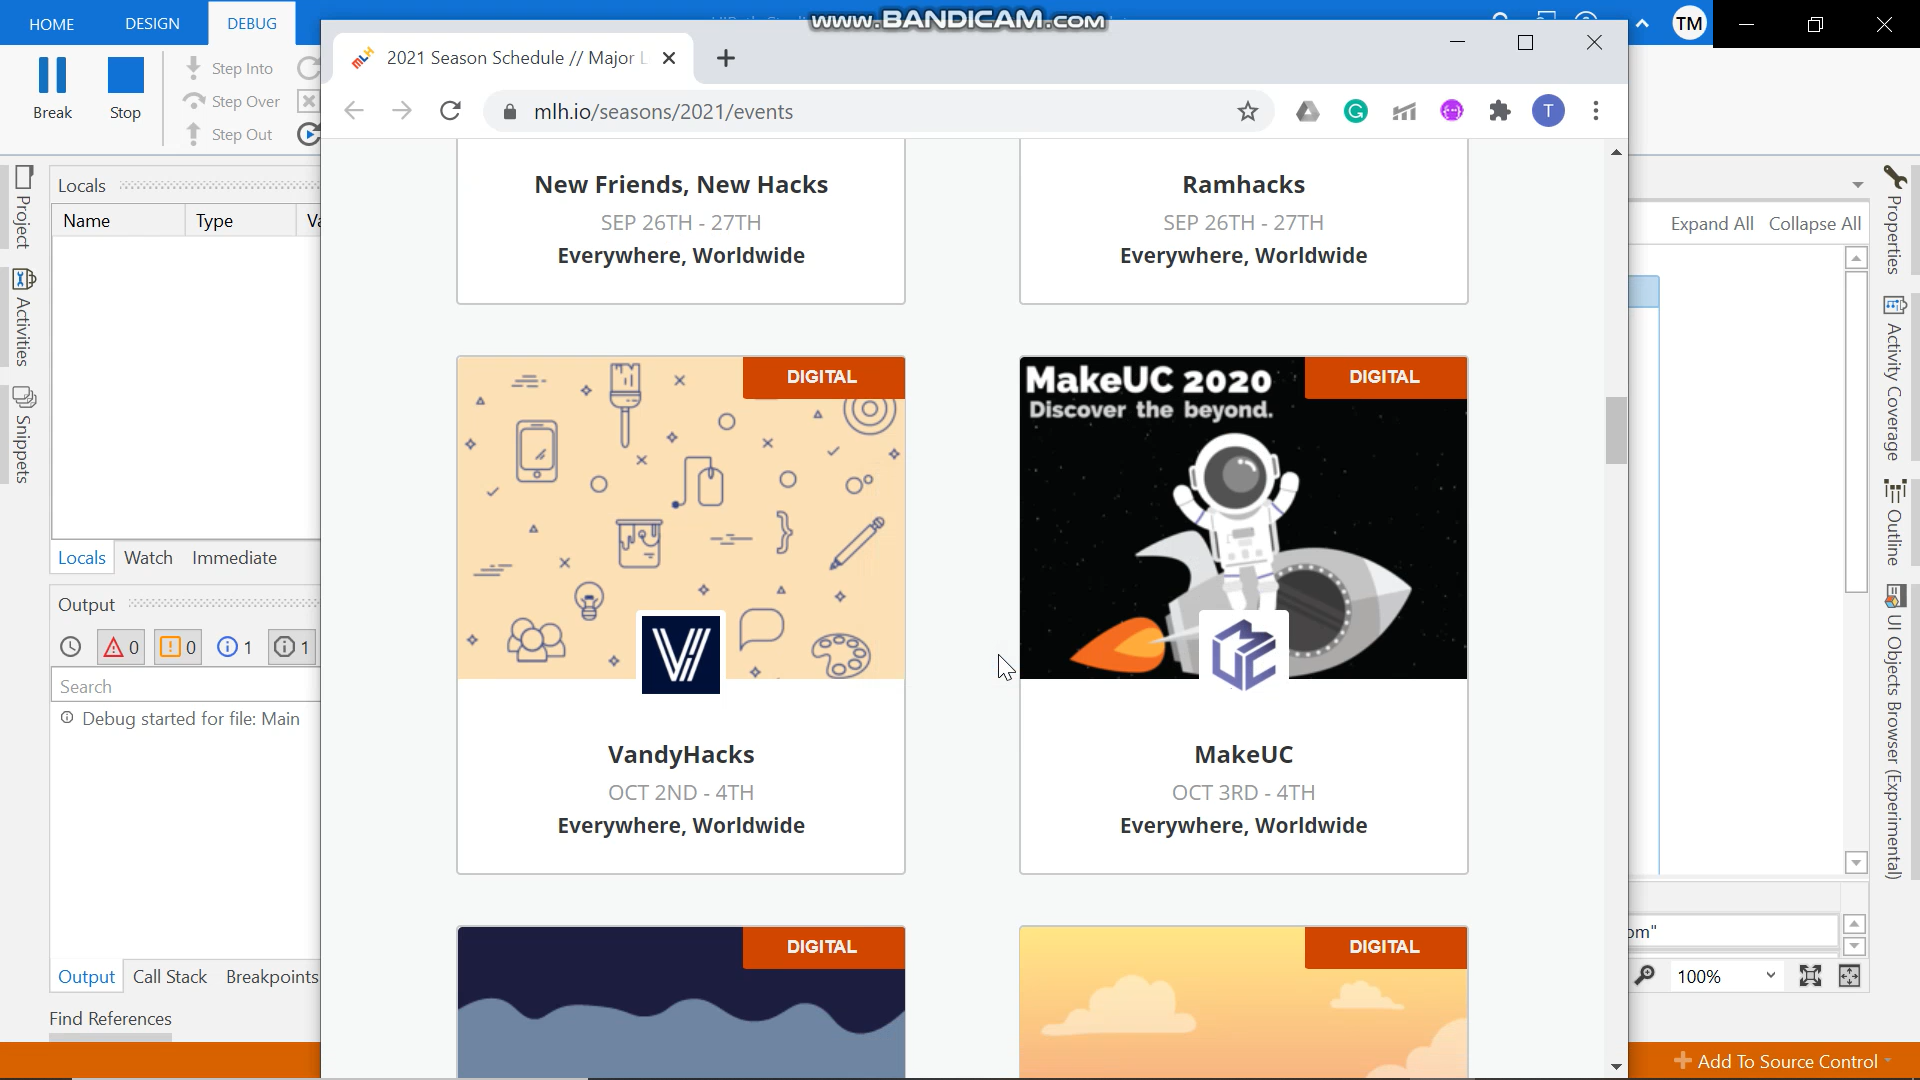Toggle the error messages filter in Output
The height and width of the screenshot is (1080, 1920).
click(122, 648)
